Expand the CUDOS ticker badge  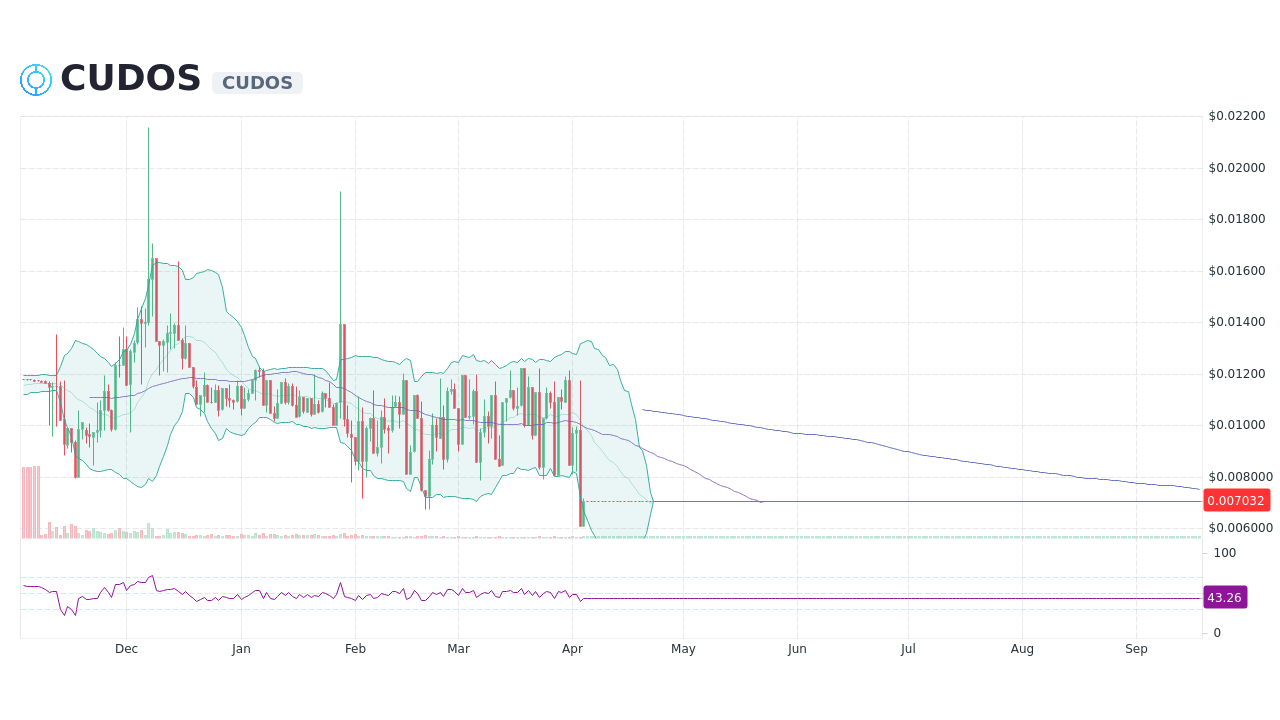257,83
